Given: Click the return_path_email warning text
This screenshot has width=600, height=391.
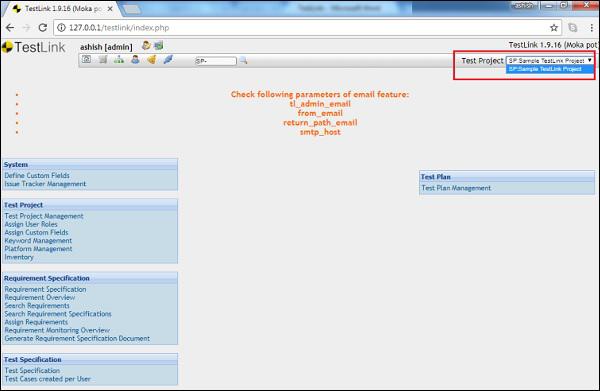Looking at the screenshot, I should [320, 122].
